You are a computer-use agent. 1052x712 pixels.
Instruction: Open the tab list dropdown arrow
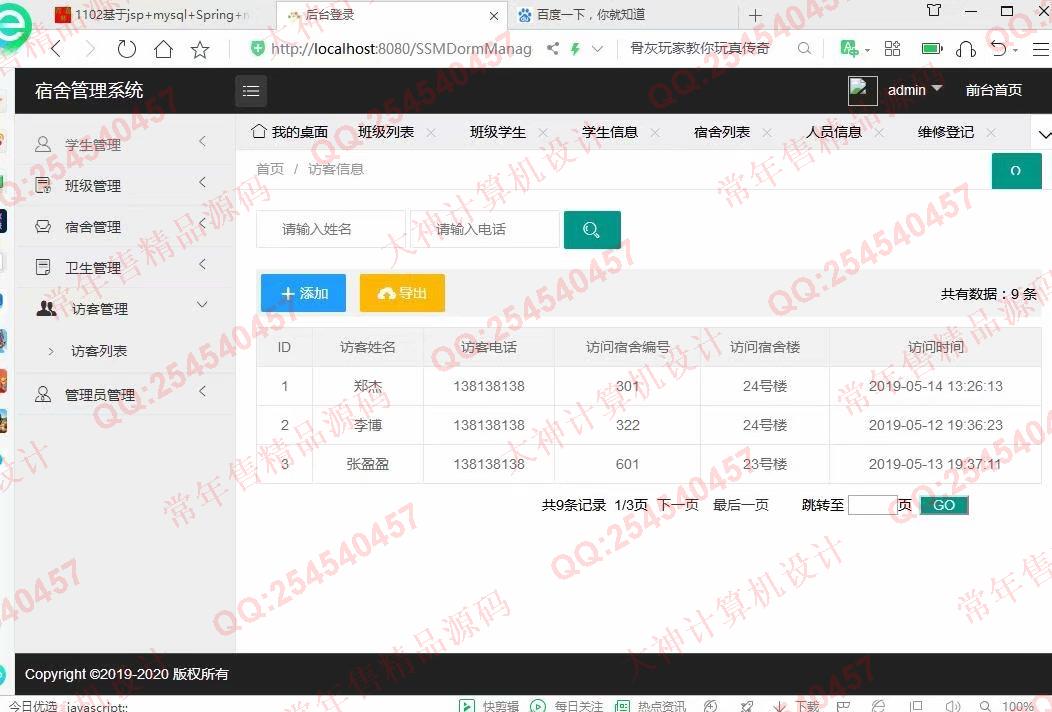tap(1044, 134)
